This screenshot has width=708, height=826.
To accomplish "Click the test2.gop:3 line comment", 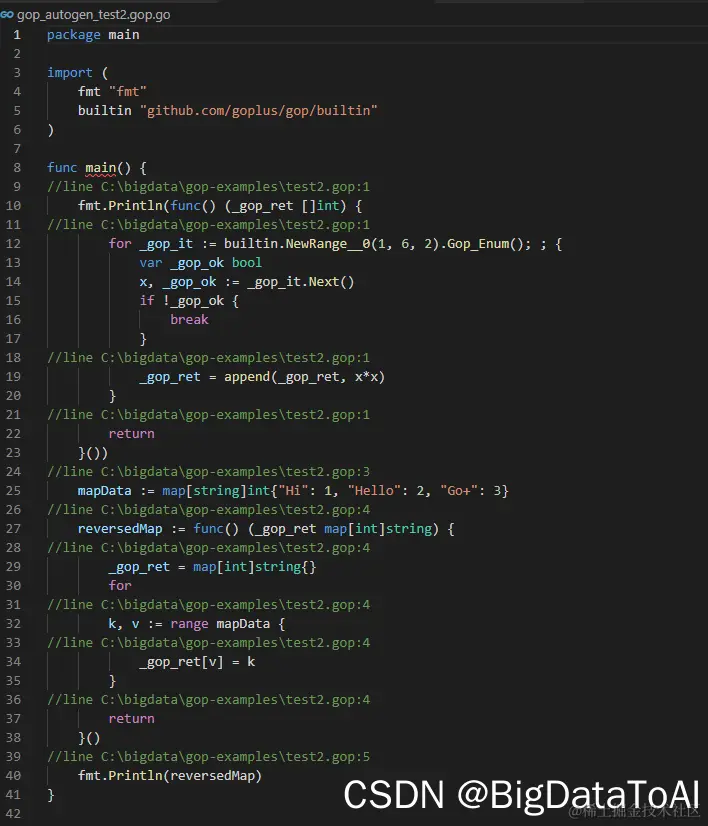I will click(209, 472).
